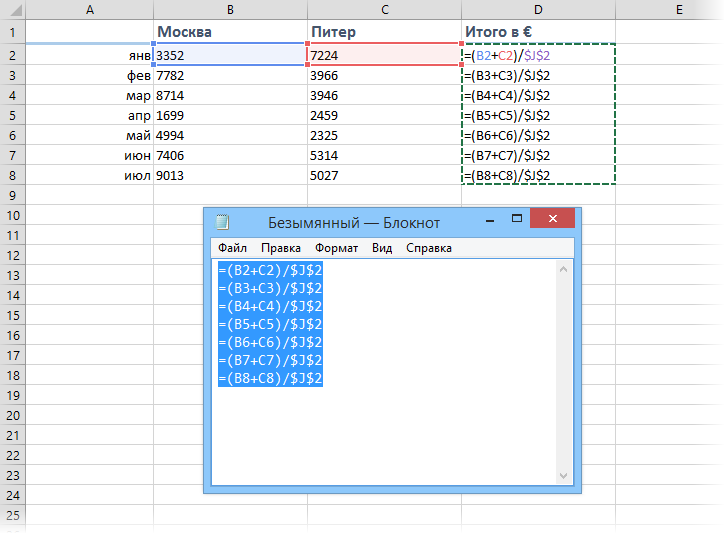Close the Блокнот window
Image resolution: width=725 pixels, height=534 pixels.
click(553, 218)
